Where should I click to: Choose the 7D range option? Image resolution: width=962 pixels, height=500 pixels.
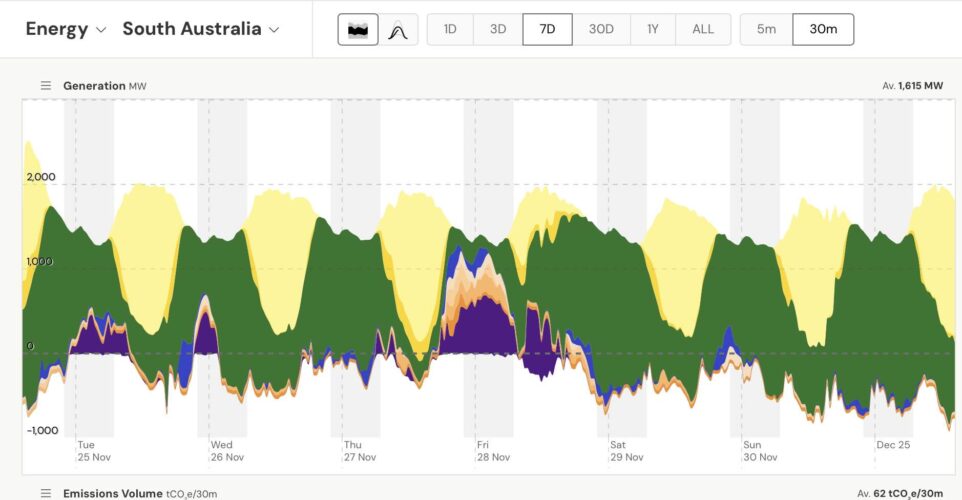point(547,29)
